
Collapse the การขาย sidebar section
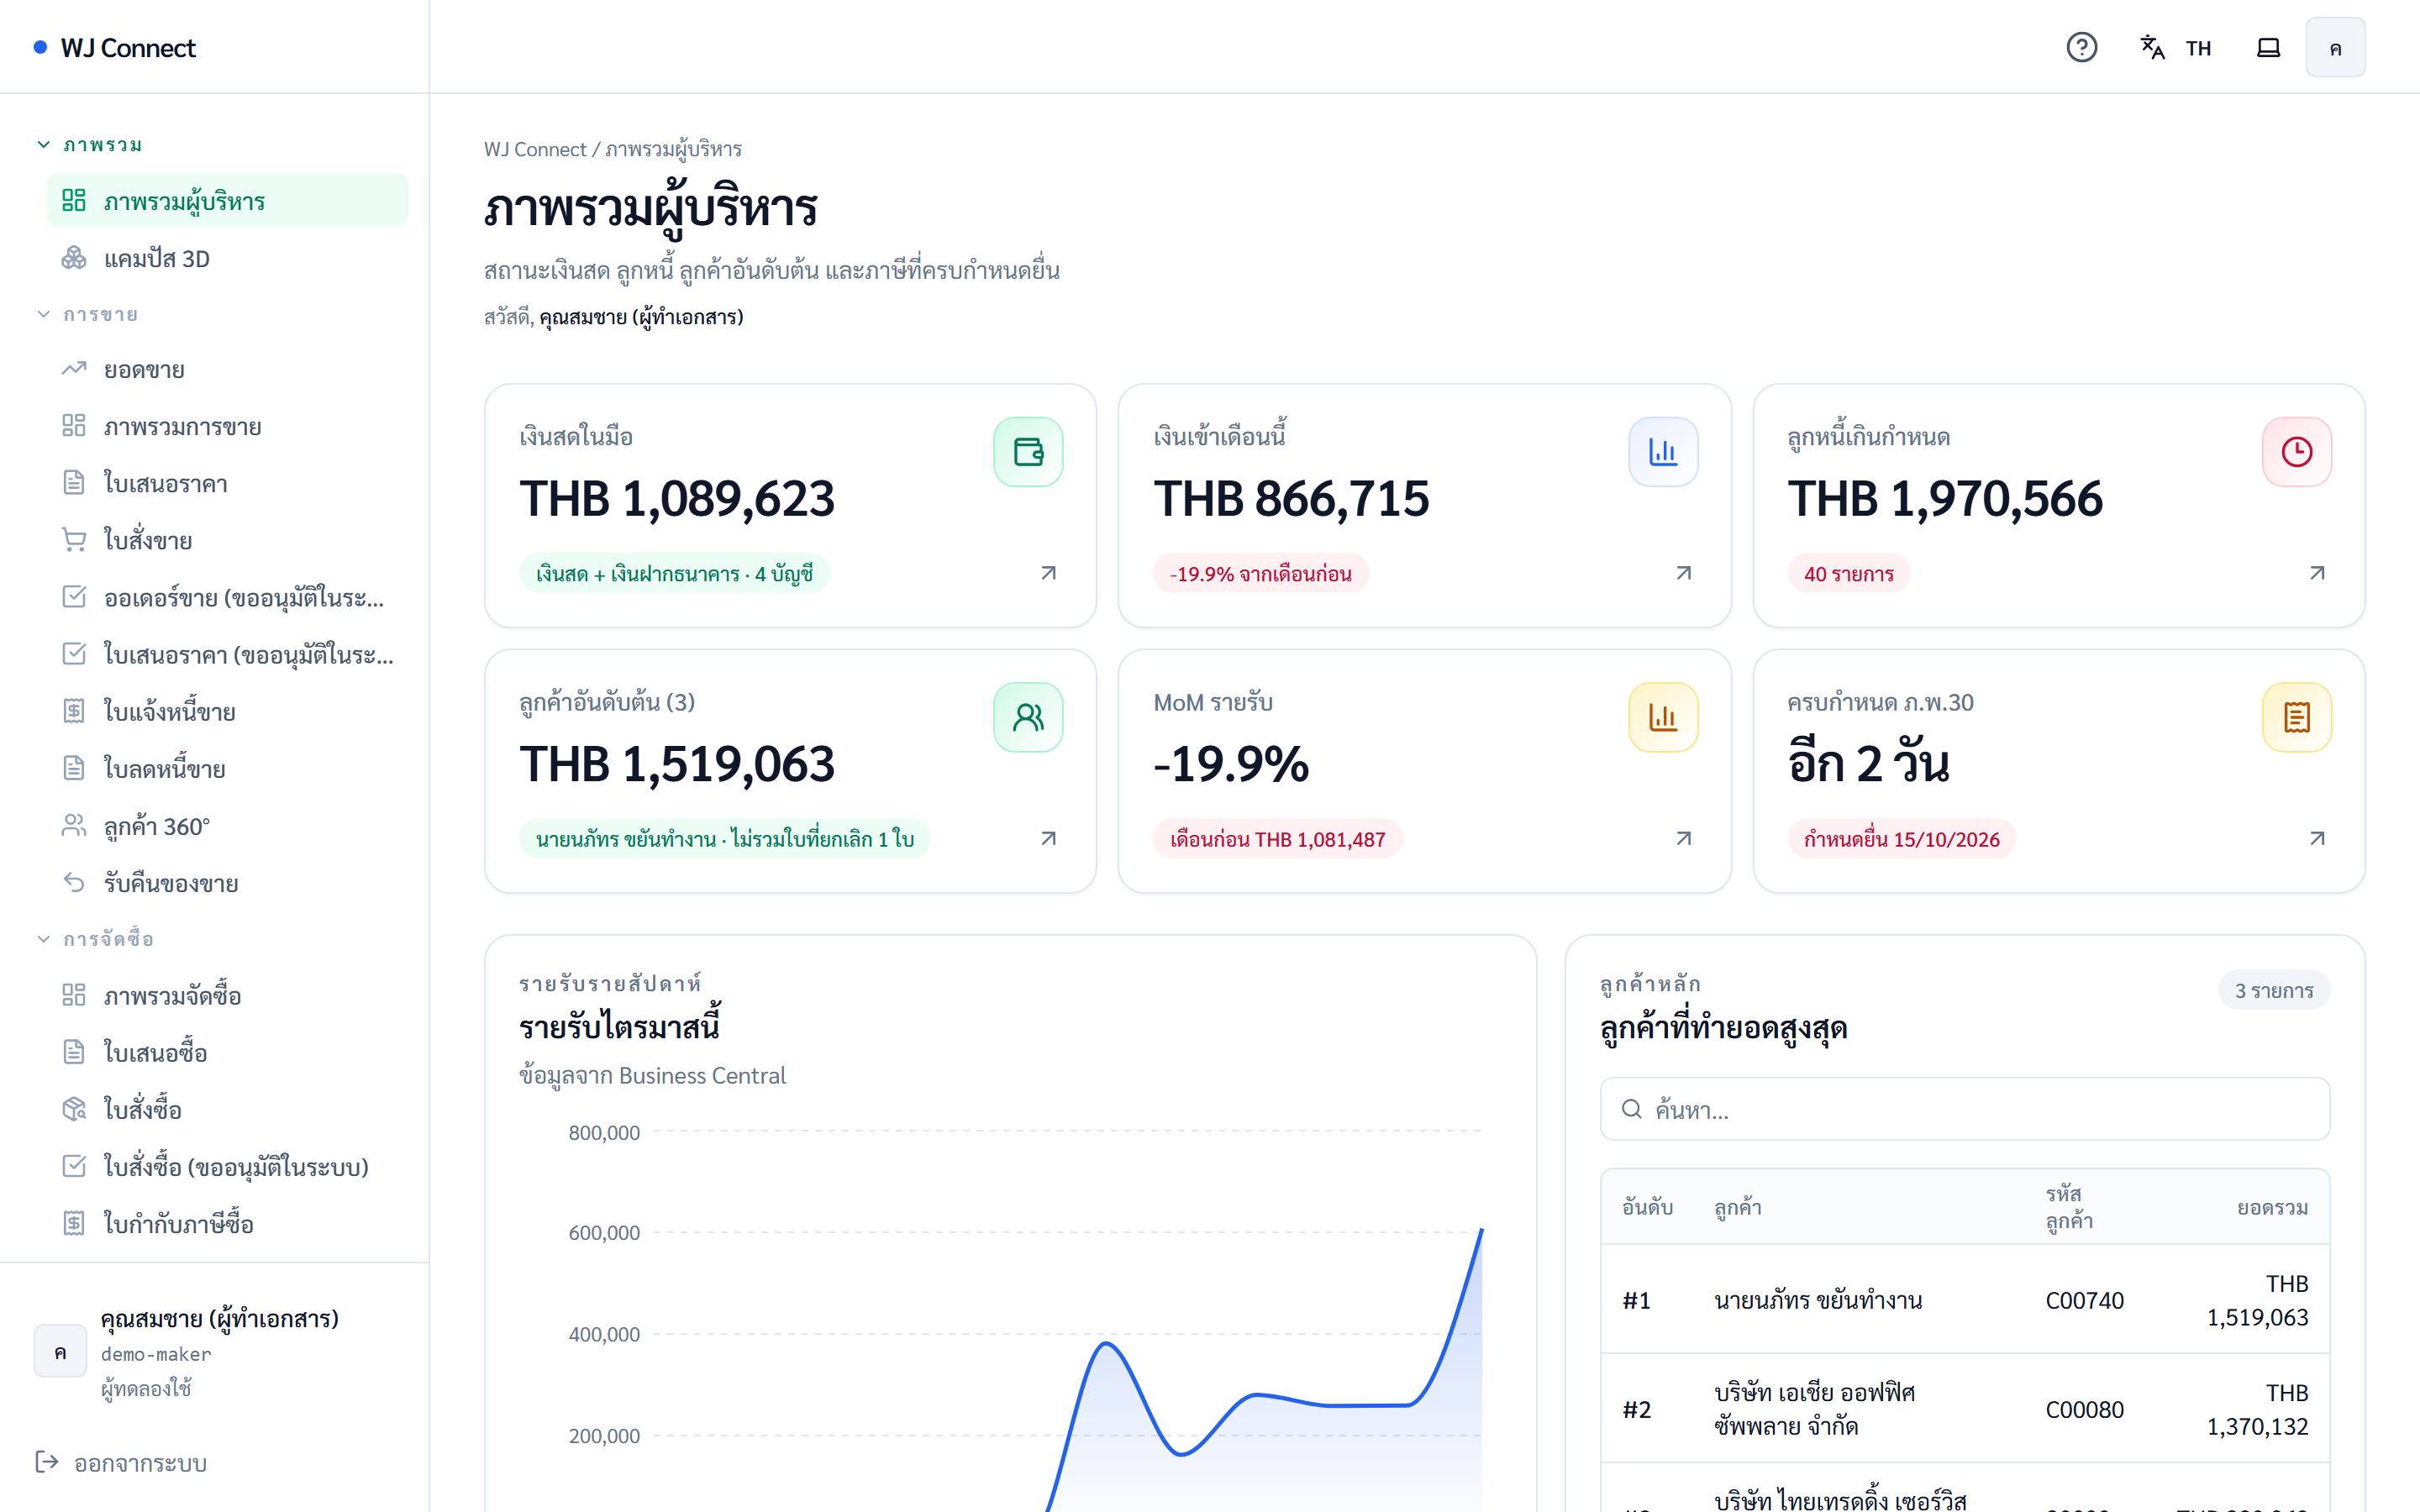pos(87,314)
